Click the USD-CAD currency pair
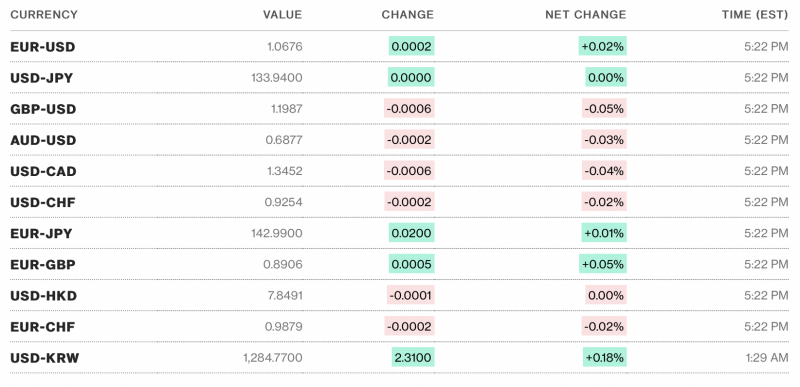 click(x=43, y=171)
